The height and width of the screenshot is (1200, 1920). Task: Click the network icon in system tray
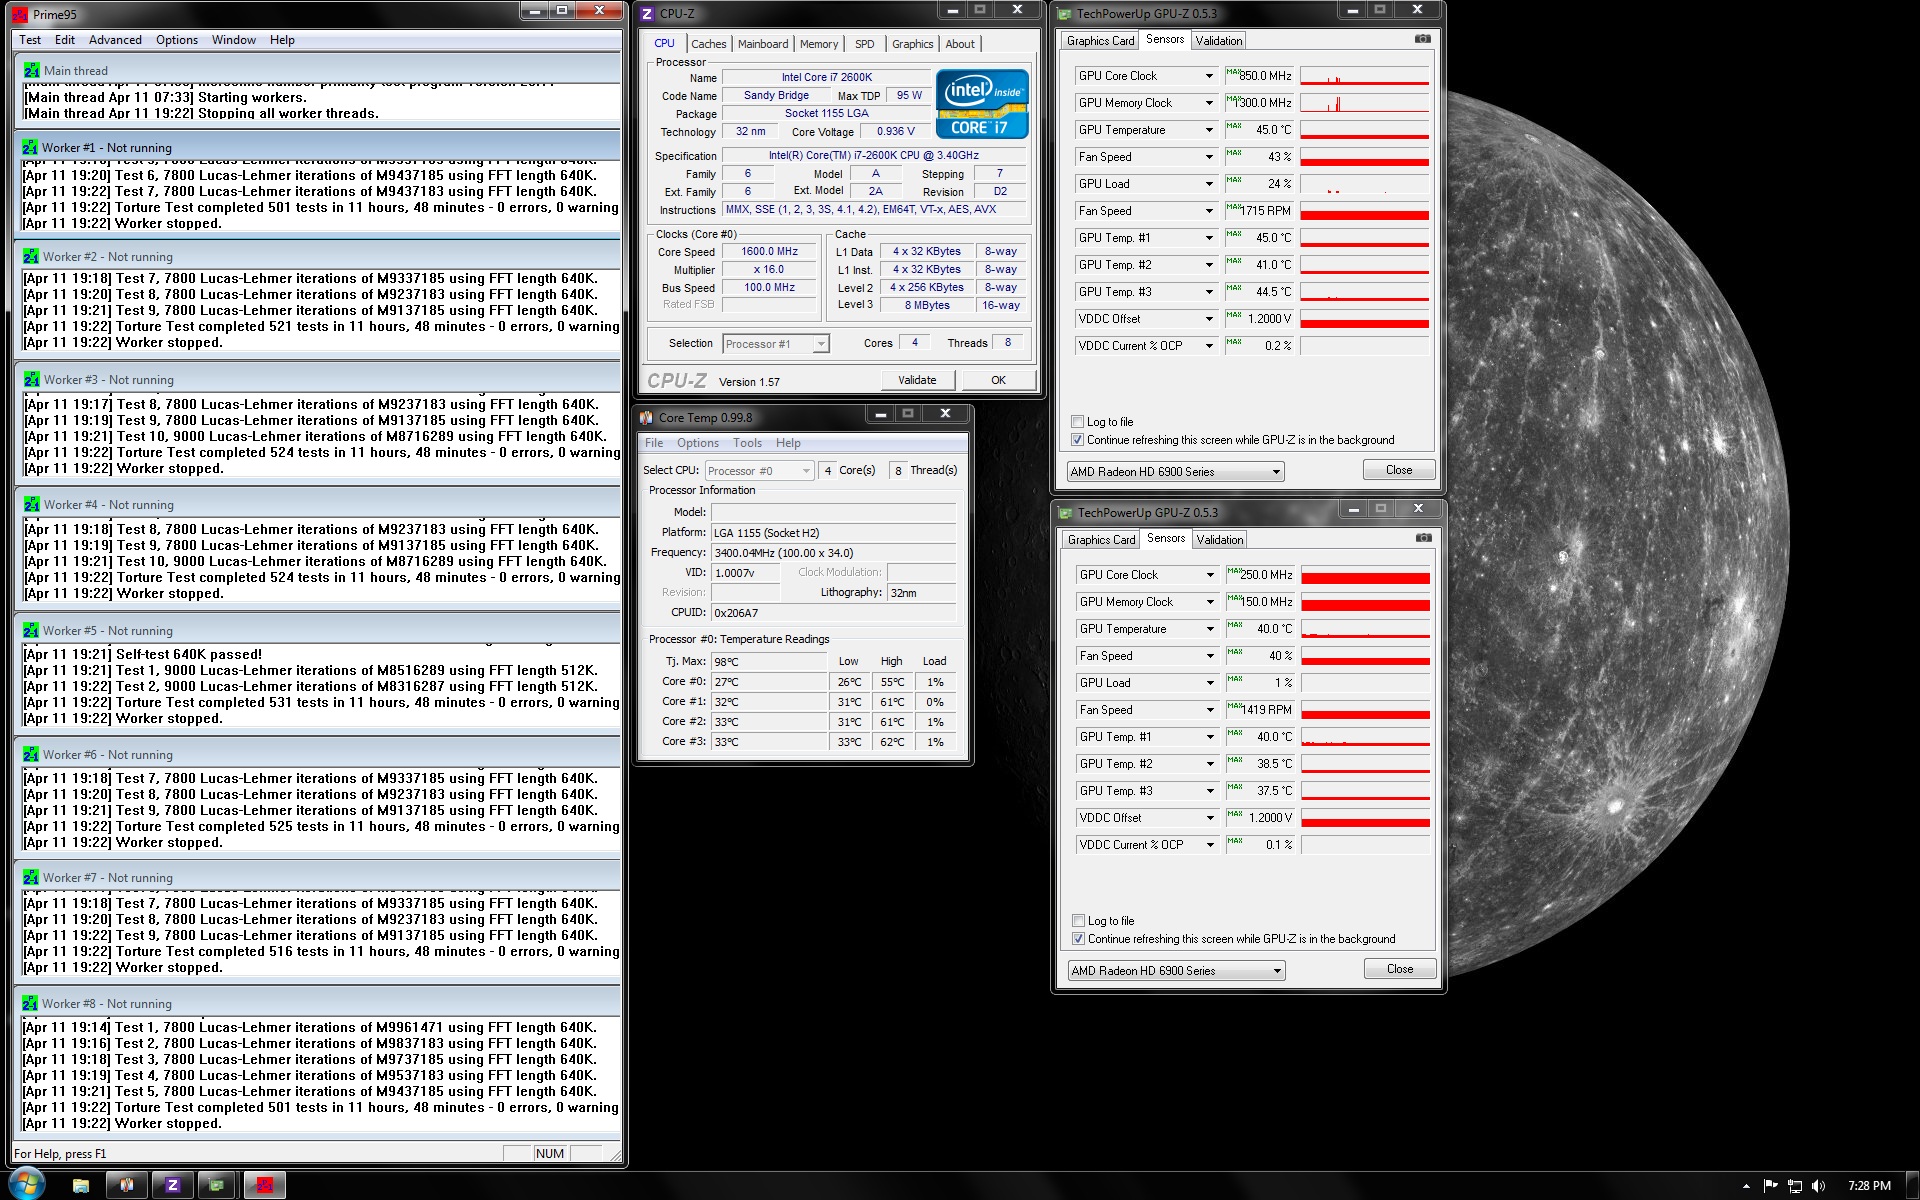[x=1794, y=1186]
